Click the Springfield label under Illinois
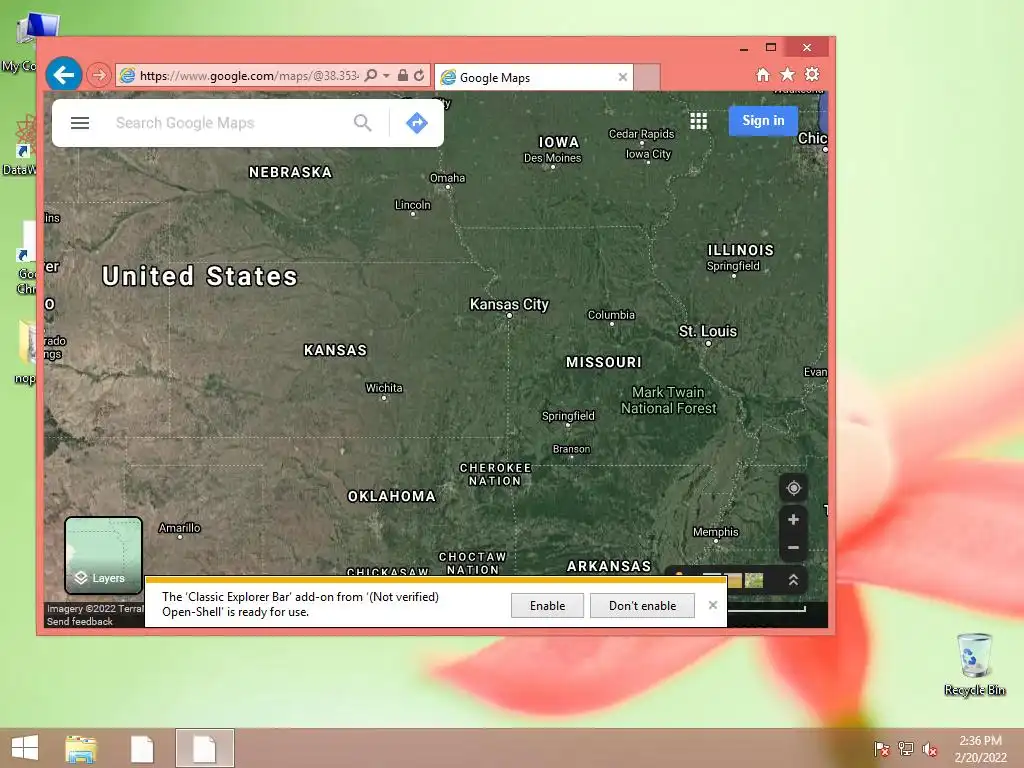 [x=733, y=266]
